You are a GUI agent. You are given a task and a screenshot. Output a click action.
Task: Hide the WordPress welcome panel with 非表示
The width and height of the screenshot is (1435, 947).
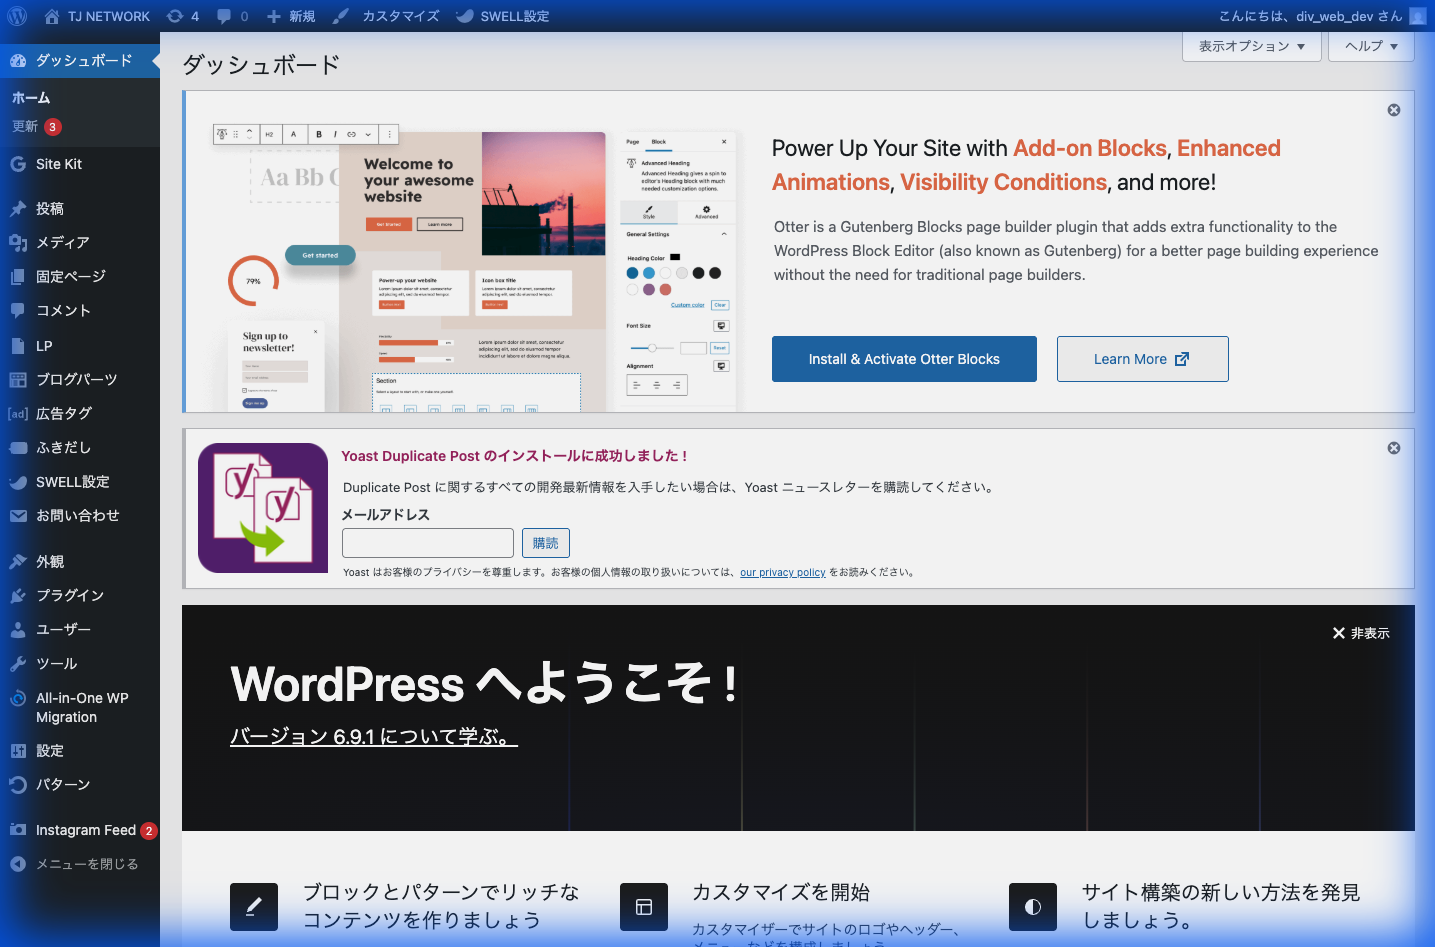[1360, 633]
